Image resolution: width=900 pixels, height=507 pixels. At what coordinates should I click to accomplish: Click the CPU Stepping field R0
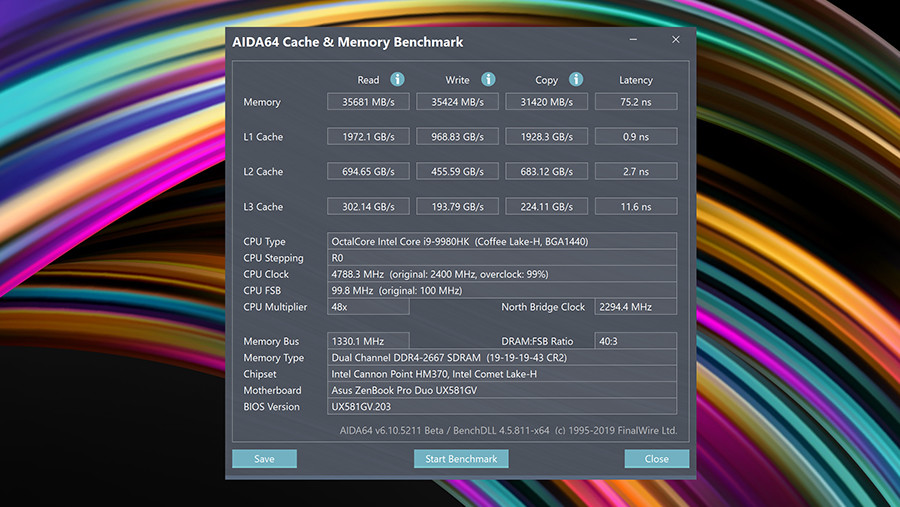(502, 258)
